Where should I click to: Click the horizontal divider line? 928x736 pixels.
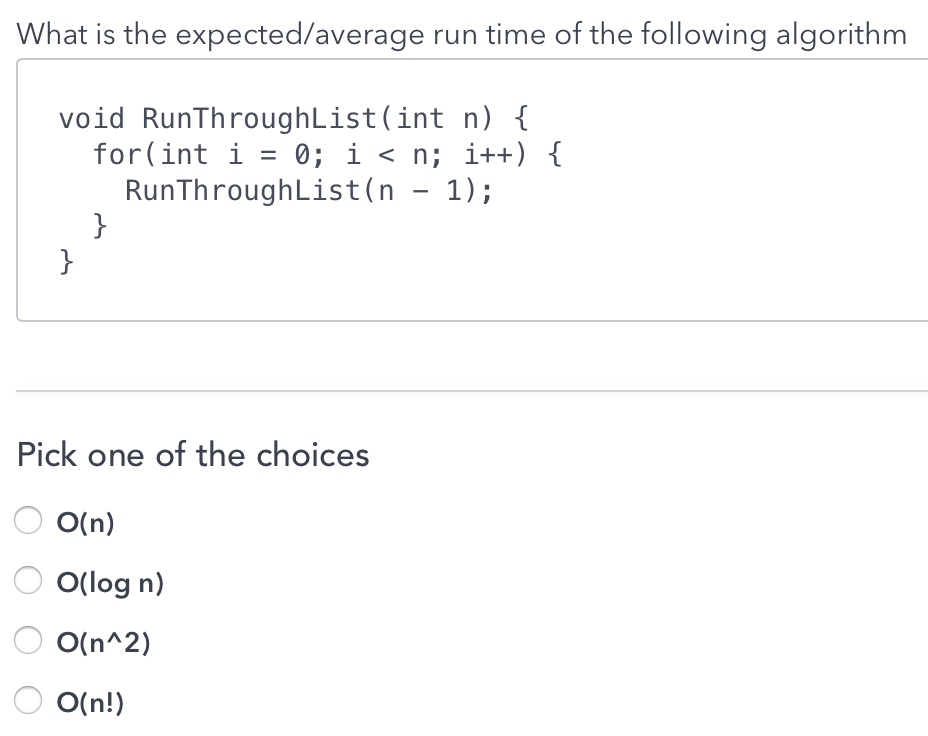[464, 390]
